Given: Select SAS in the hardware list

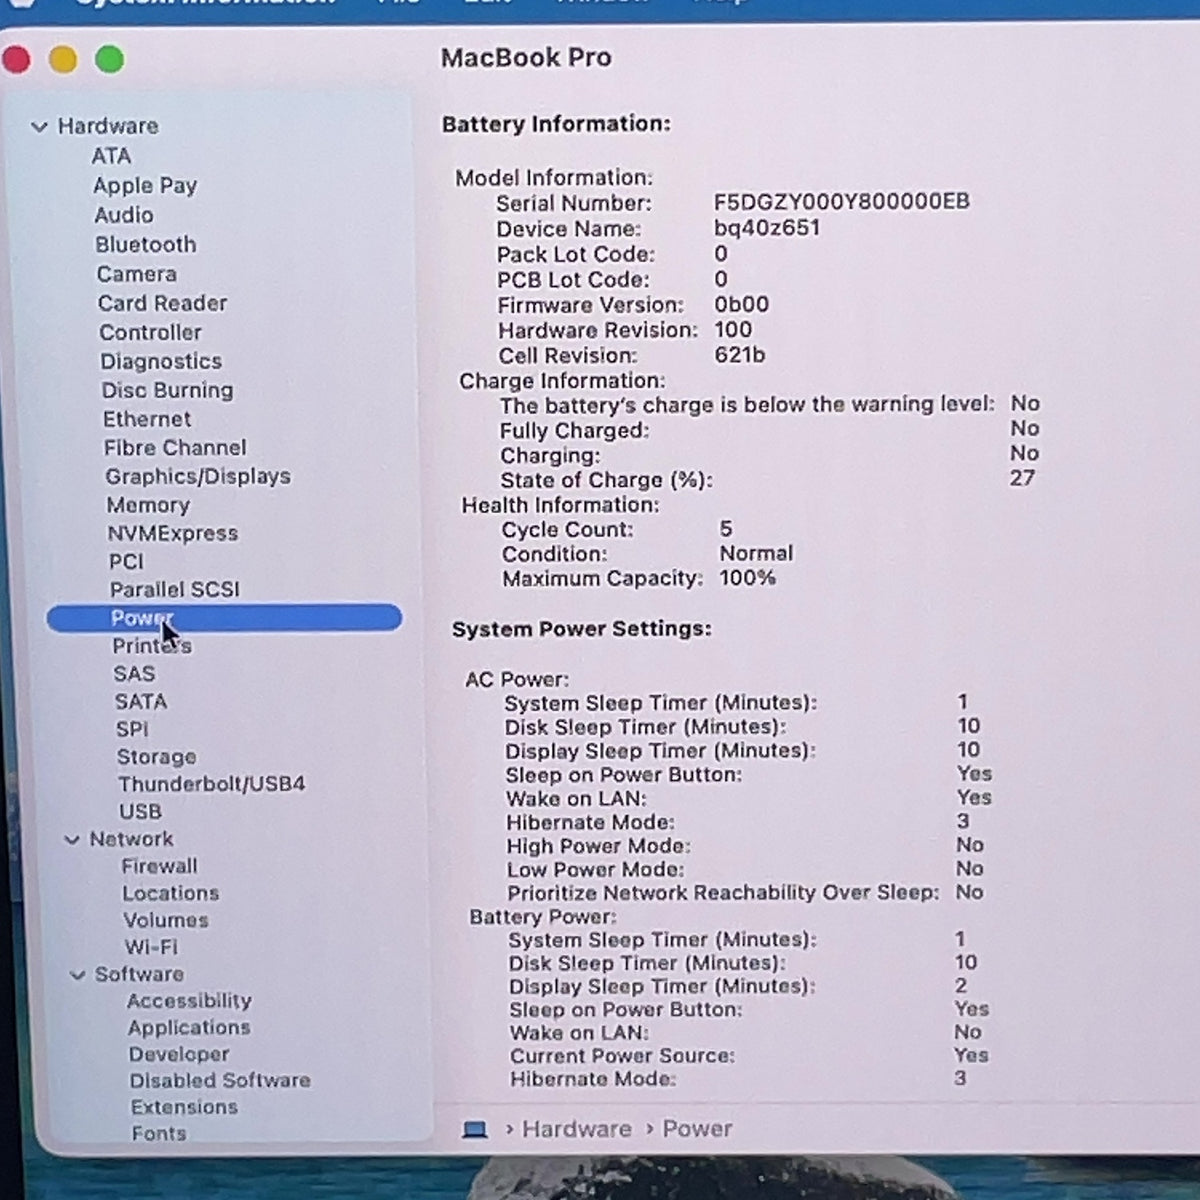Looking at the screenshot, I should 134,674.
